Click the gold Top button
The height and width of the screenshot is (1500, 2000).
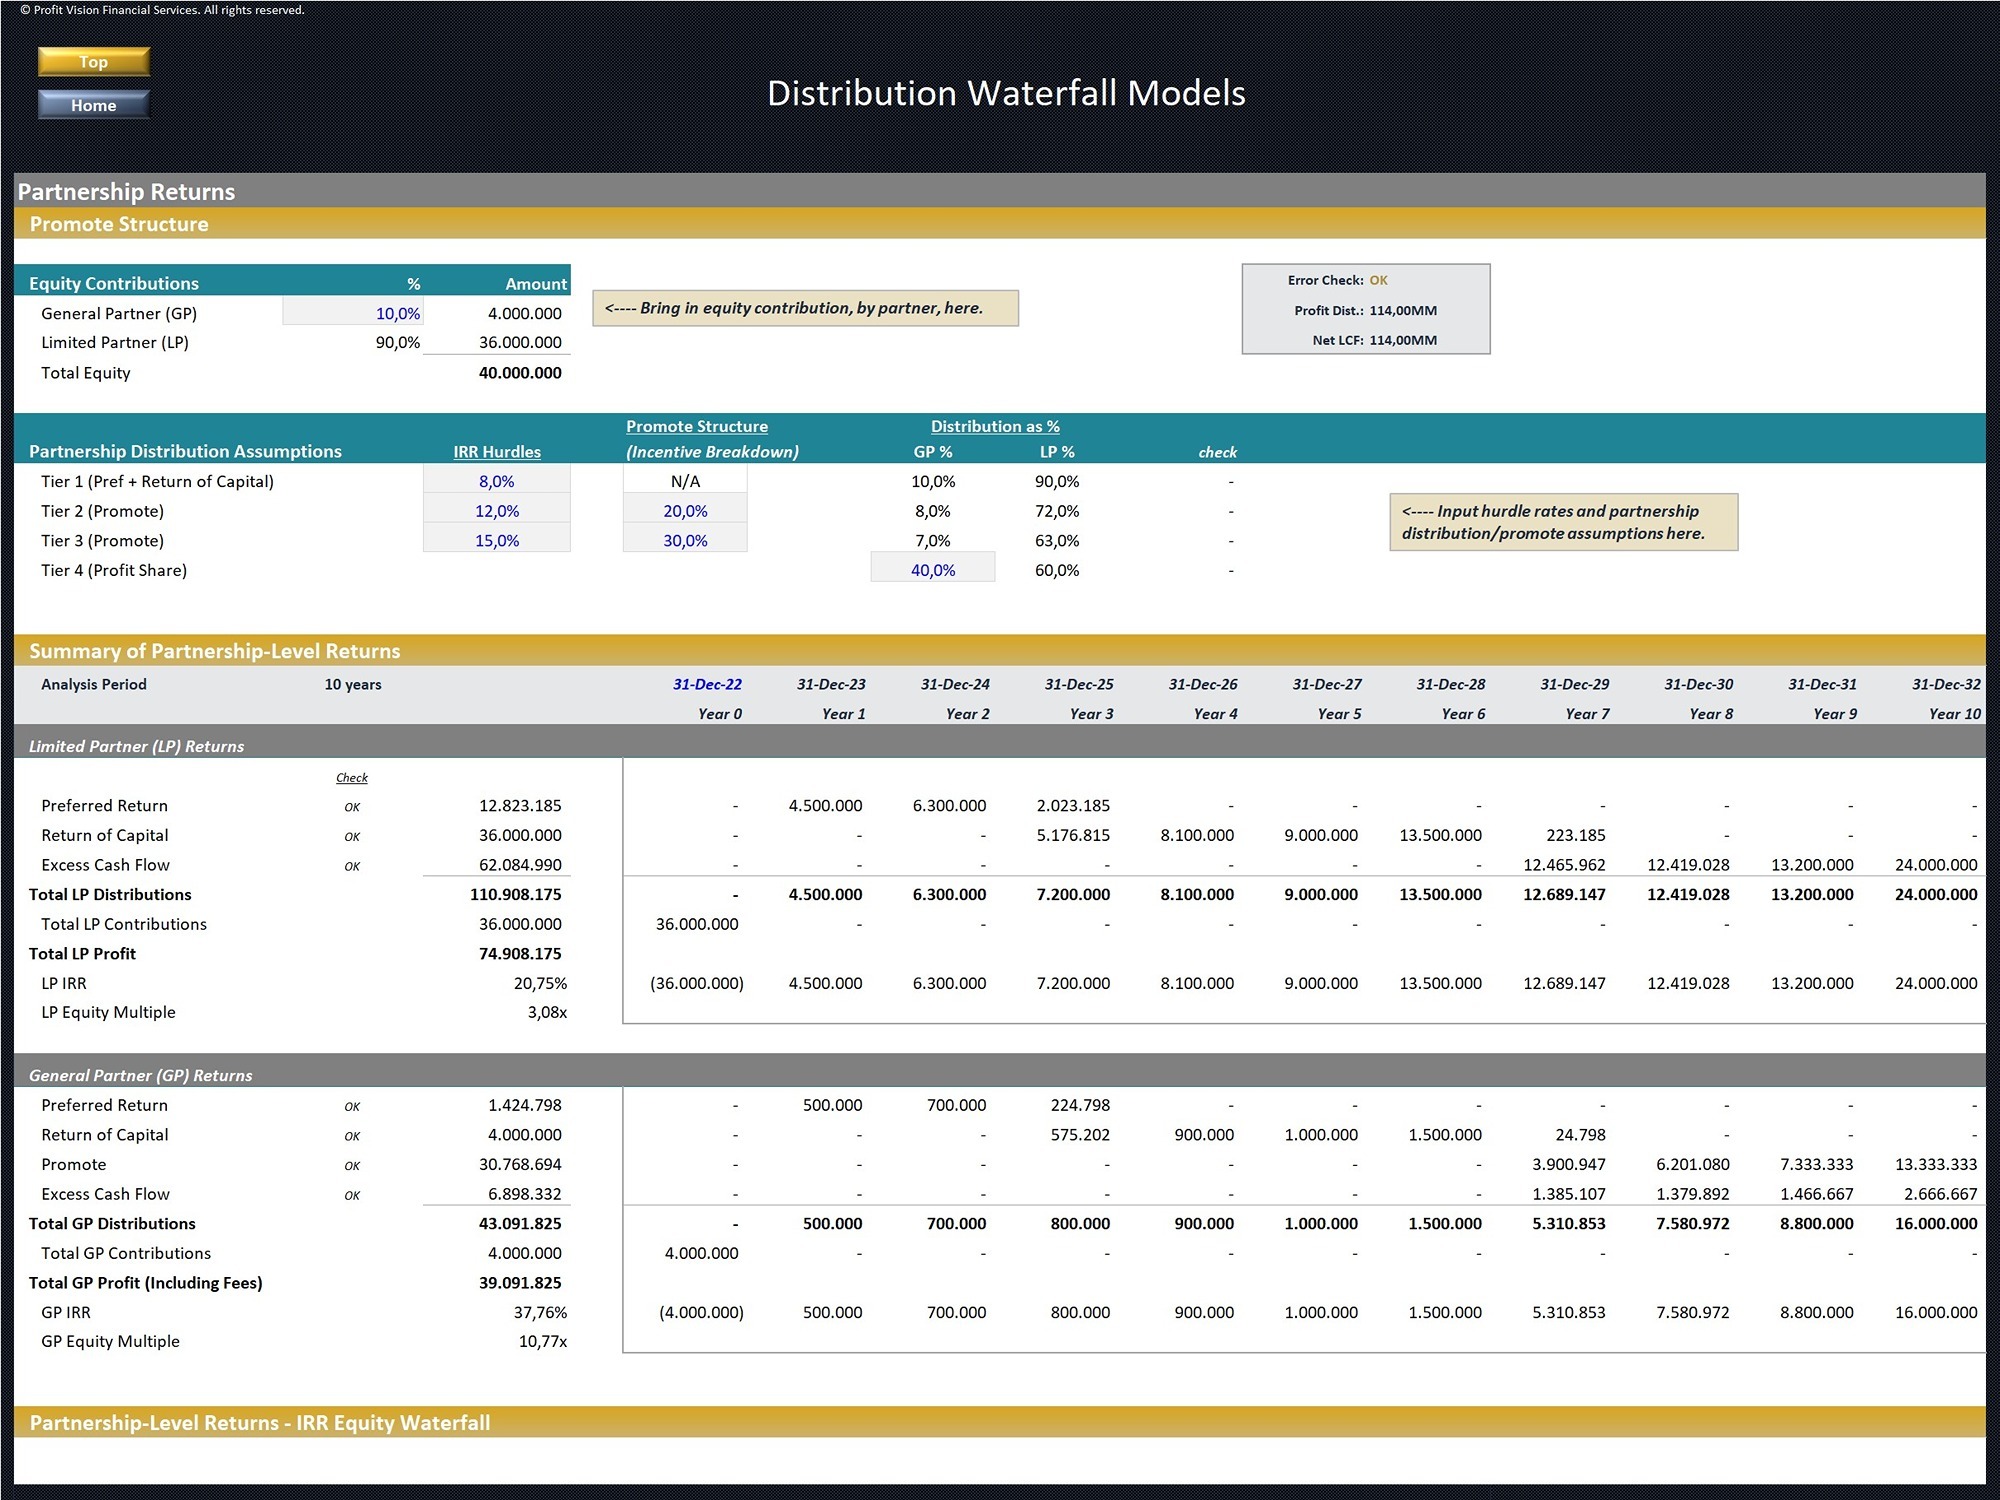[x=94, y=62]
